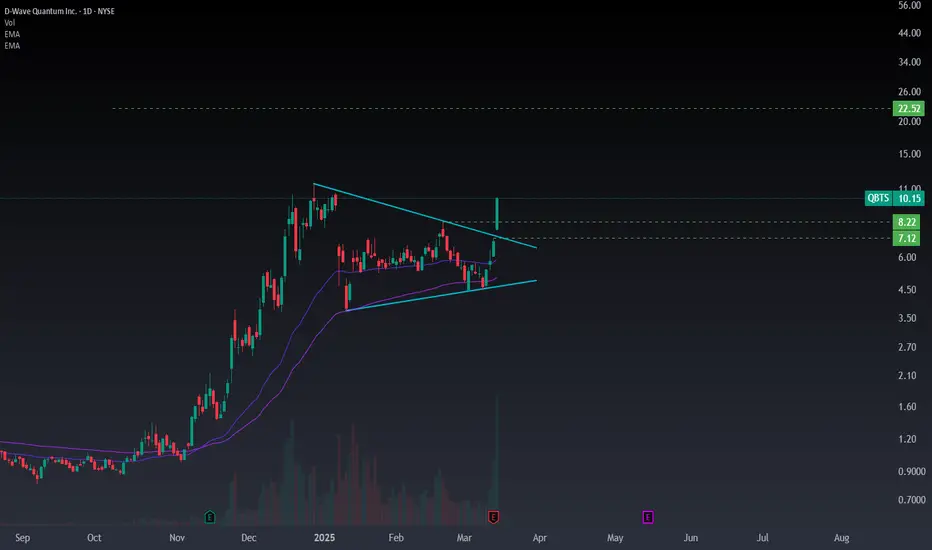Click the Feb label on time axis
The width and height of the screenshot is (932, 550).
pos(396,538)
